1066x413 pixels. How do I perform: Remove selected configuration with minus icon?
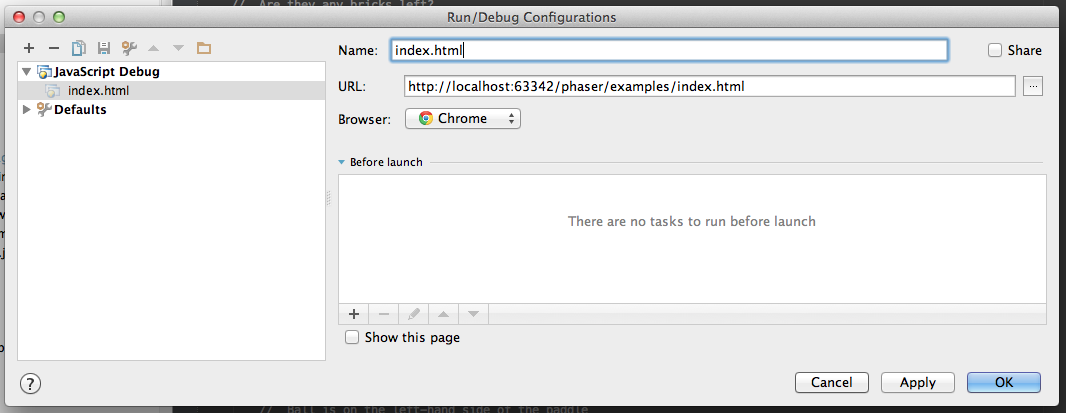[x=54, y=48]
